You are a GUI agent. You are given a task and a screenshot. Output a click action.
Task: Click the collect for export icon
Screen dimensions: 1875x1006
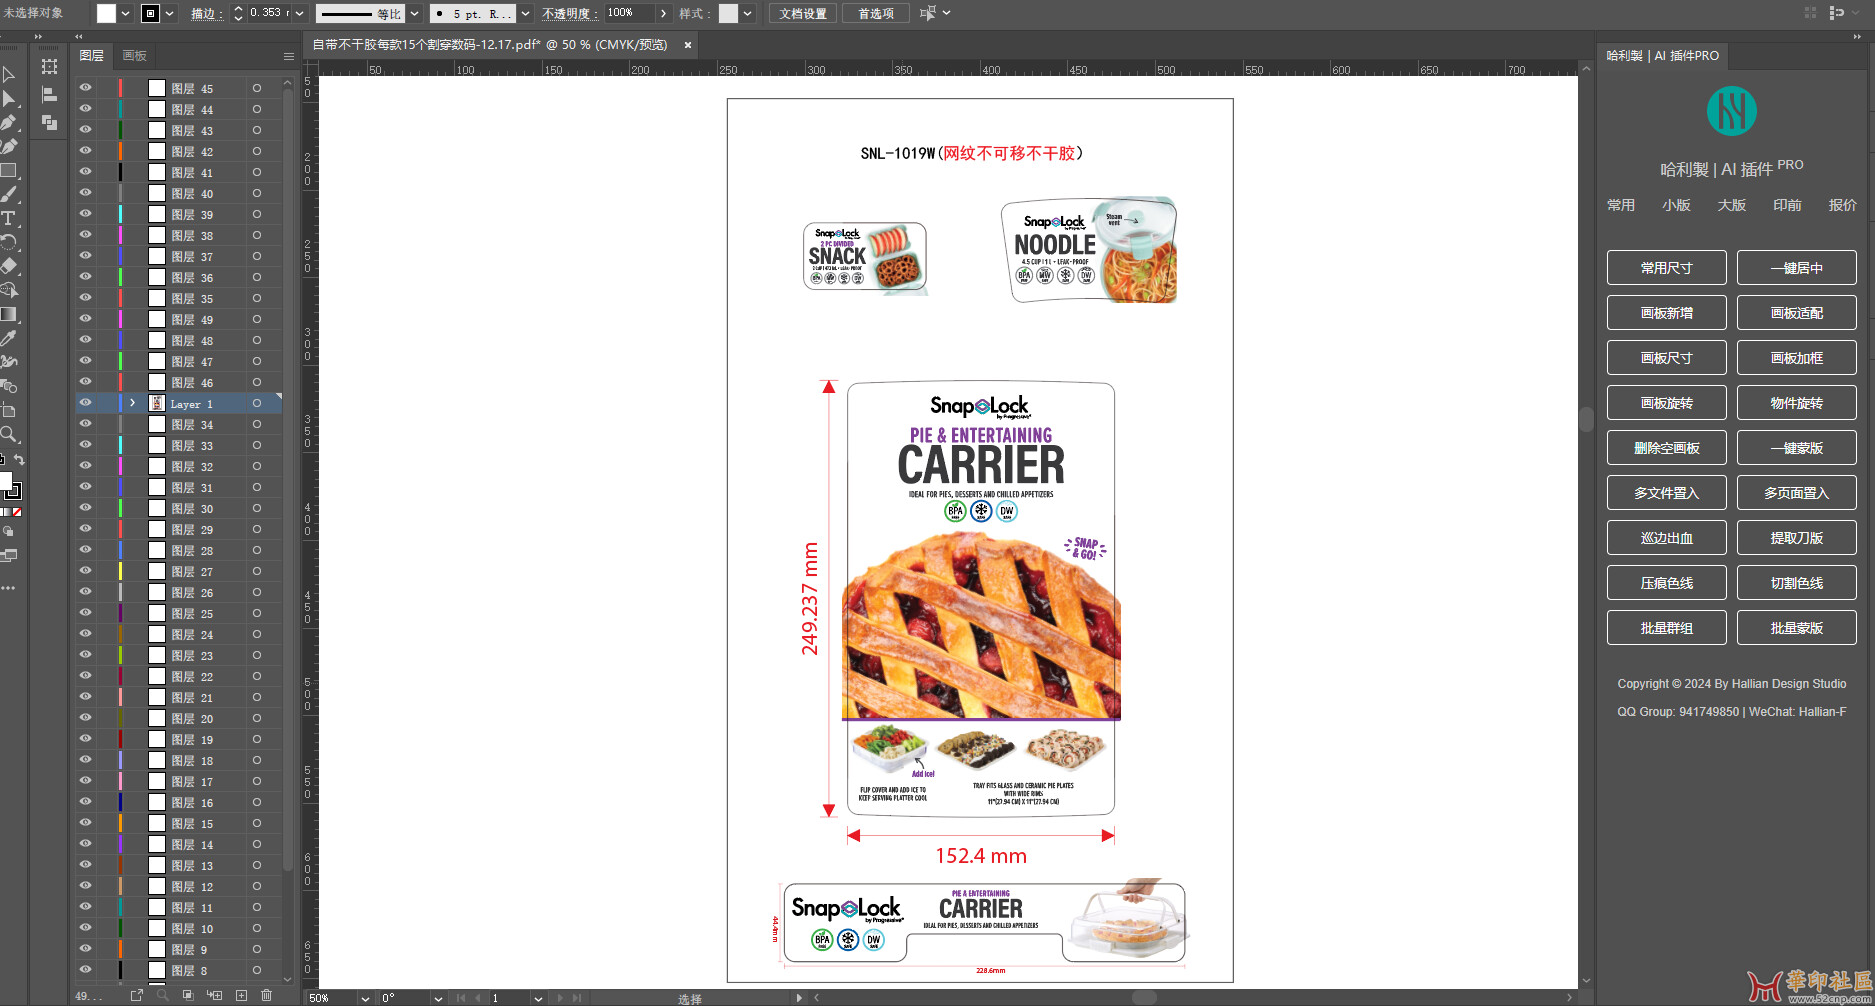point(137,995)
